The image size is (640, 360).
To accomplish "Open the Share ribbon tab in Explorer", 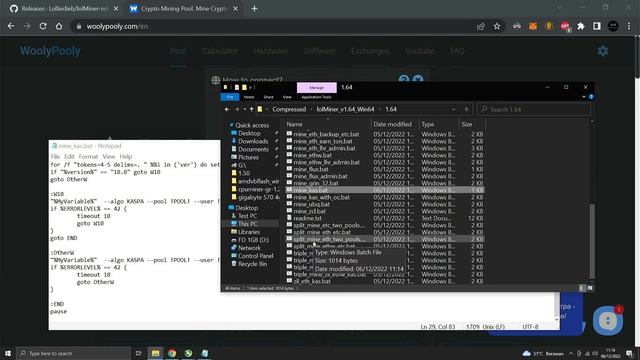I will [268, 97].
